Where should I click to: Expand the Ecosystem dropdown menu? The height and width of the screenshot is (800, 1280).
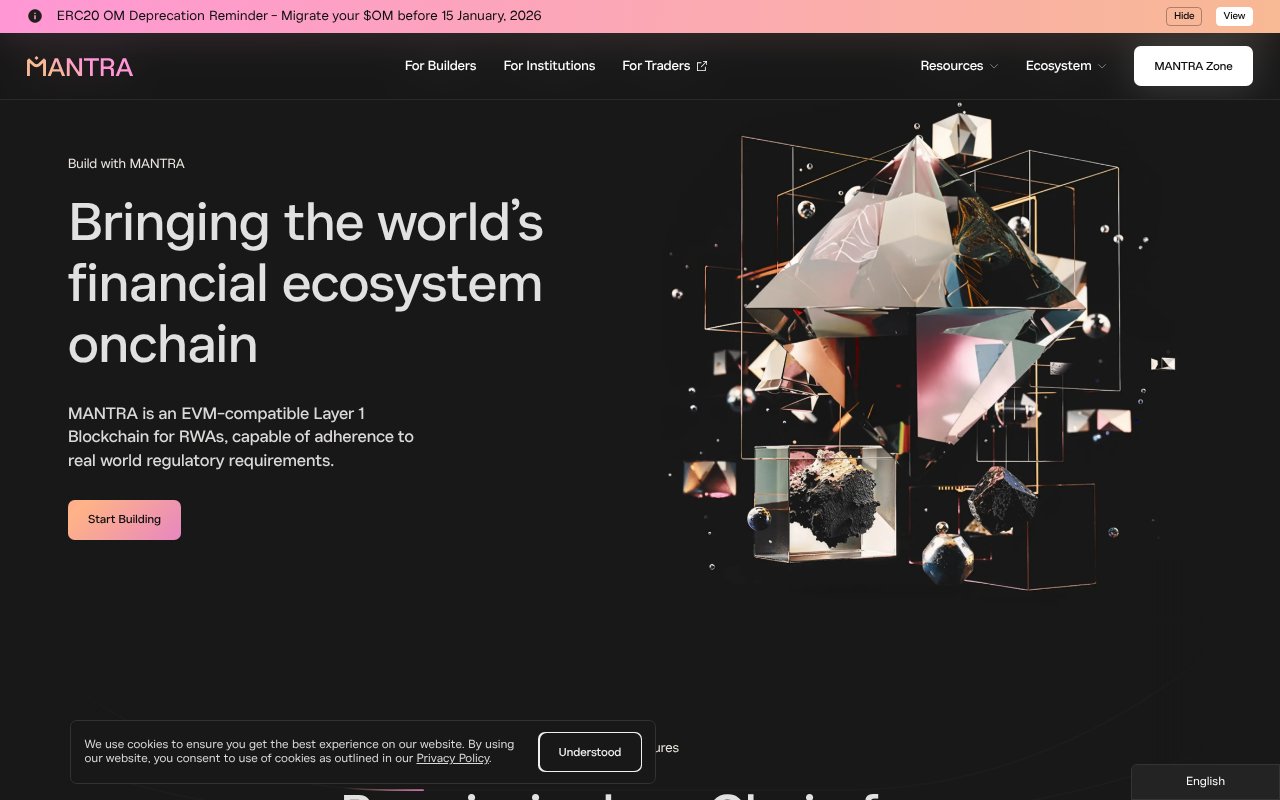pyautogui.click(x=1058, y=66)
